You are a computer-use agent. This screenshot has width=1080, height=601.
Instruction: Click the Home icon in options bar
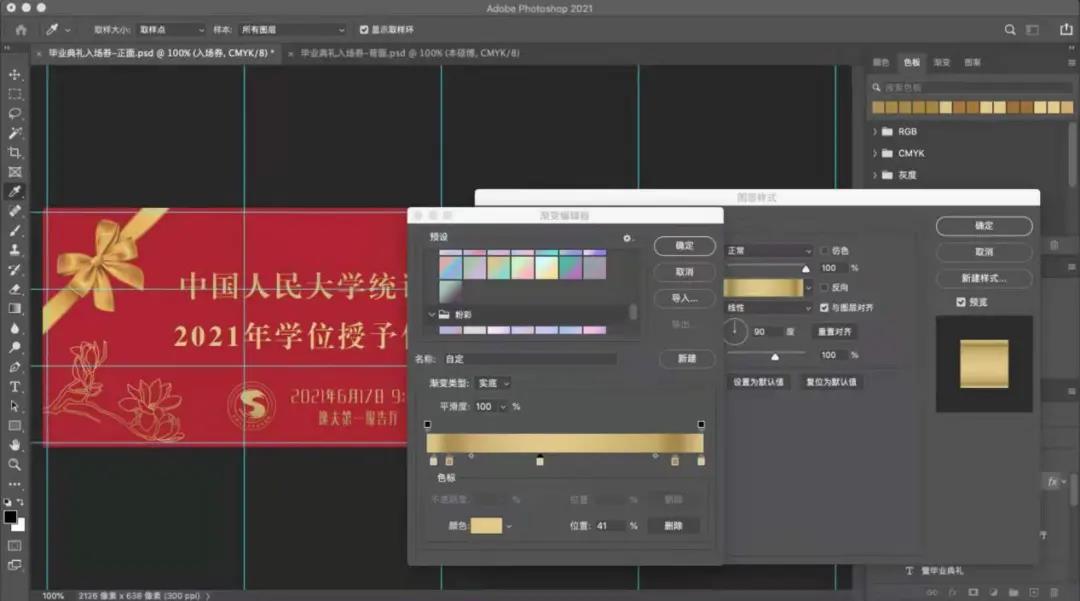pyautogui.click(x=21, y=30)
